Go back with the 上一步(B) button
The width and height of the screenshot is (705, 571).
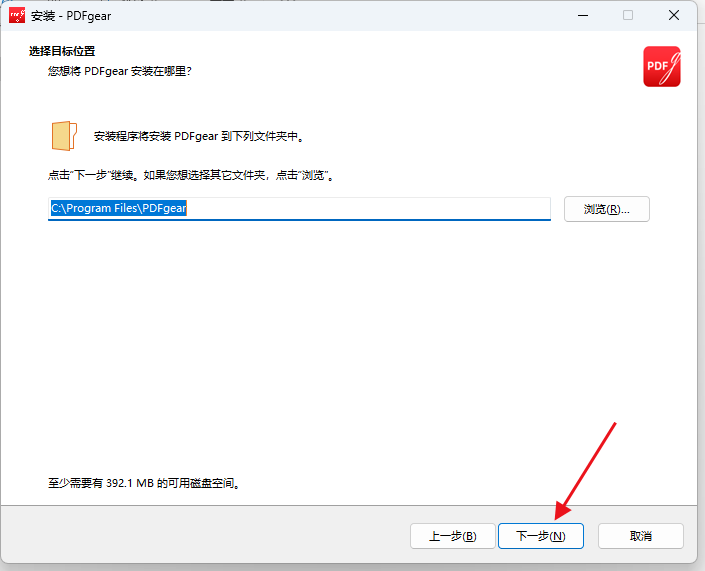point(452,536)
